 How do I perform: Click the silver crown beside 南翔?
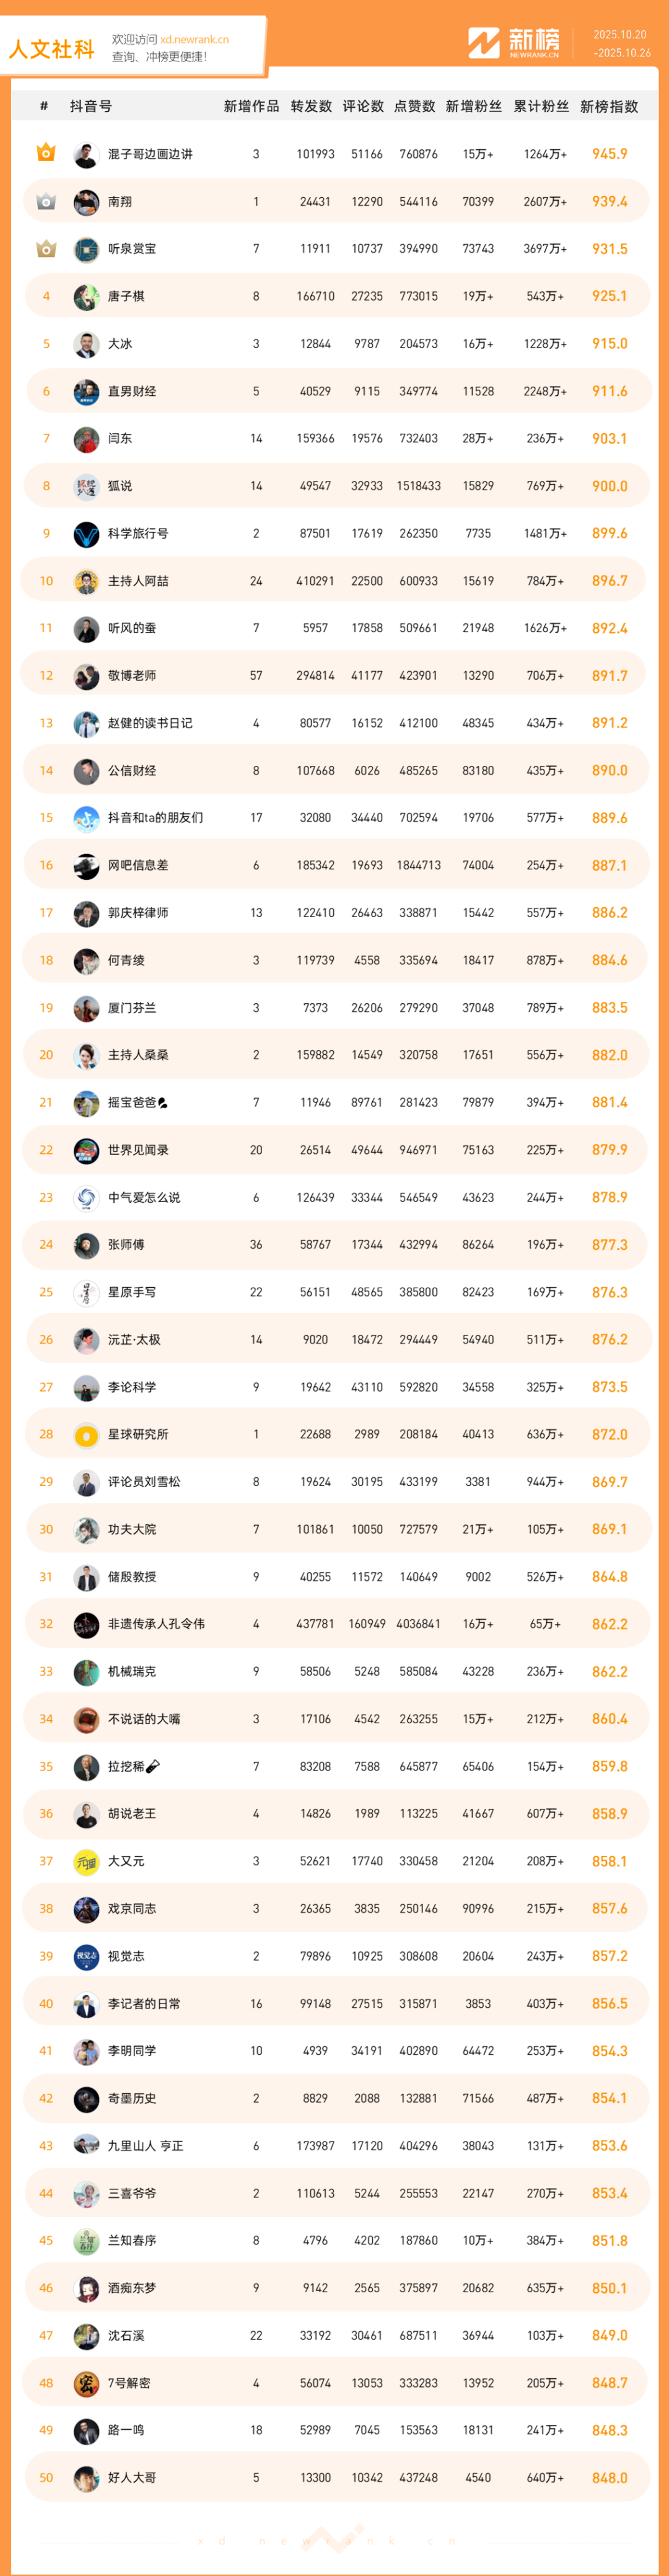(46, 201)
